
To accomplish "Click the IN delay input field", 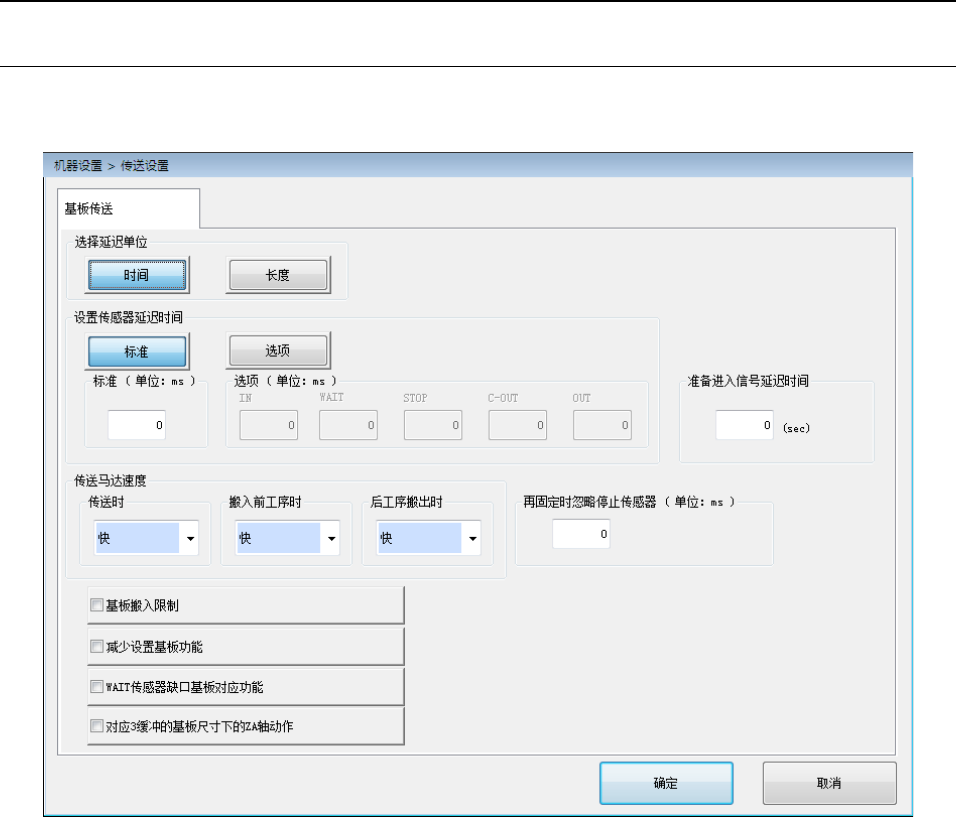I will 268,425.
